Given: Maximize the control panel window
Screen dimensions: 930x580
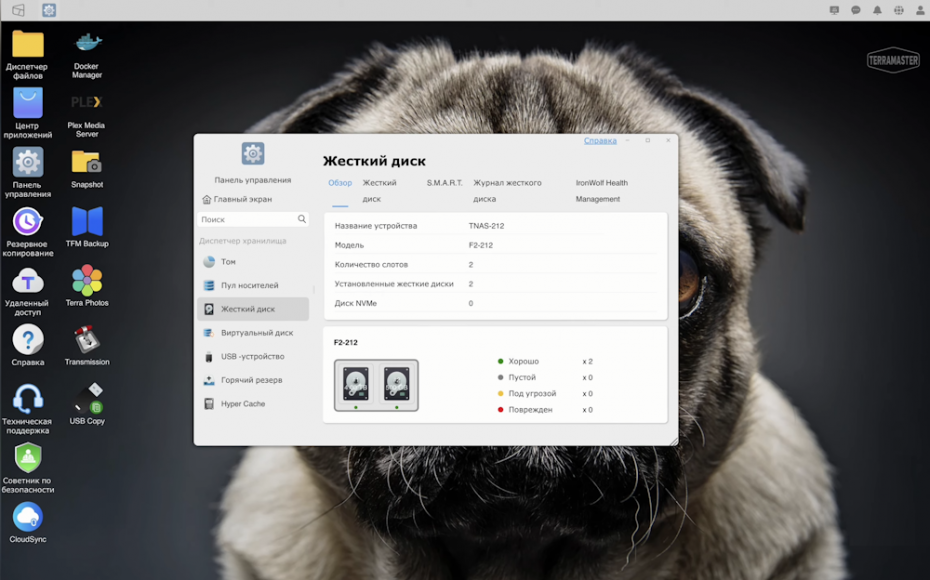Looking at the screenshot, I should (648, 141).
